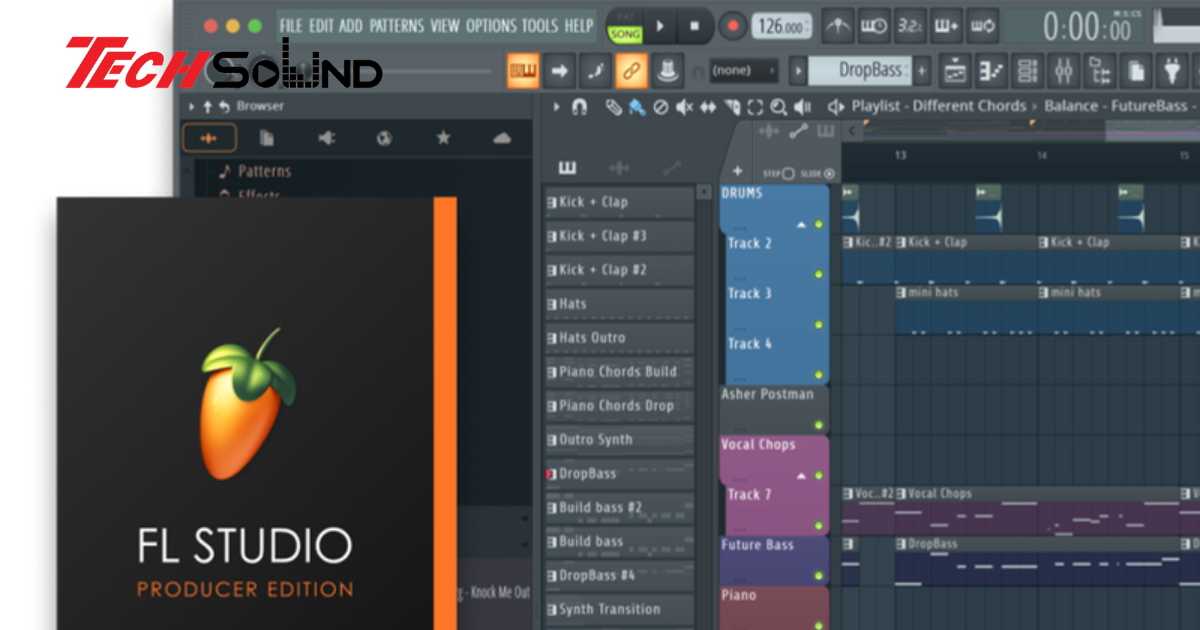Image resolution: width=1200 pixels, height=630 pixels.
Task: Click the Browser up-arrow icon
Action: [x=207, y=106]
